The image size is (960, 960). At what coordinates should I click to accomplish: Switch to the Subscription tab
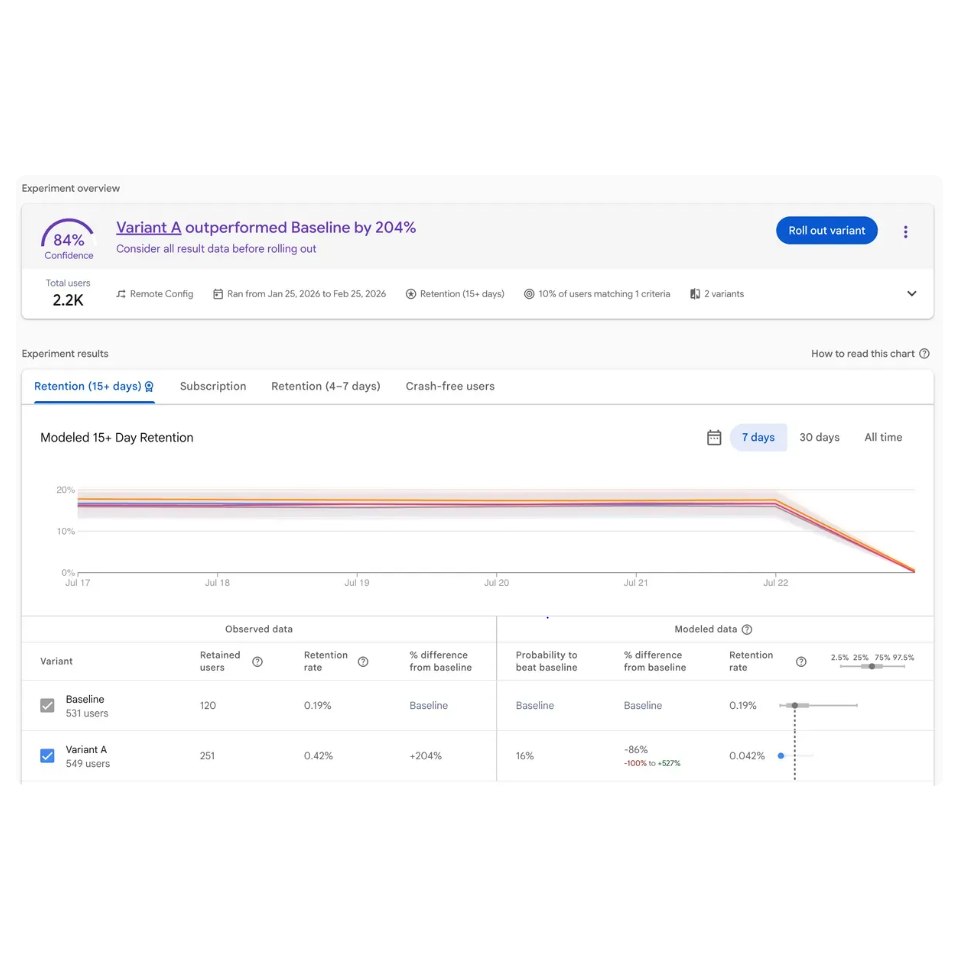tap(213, 386)
